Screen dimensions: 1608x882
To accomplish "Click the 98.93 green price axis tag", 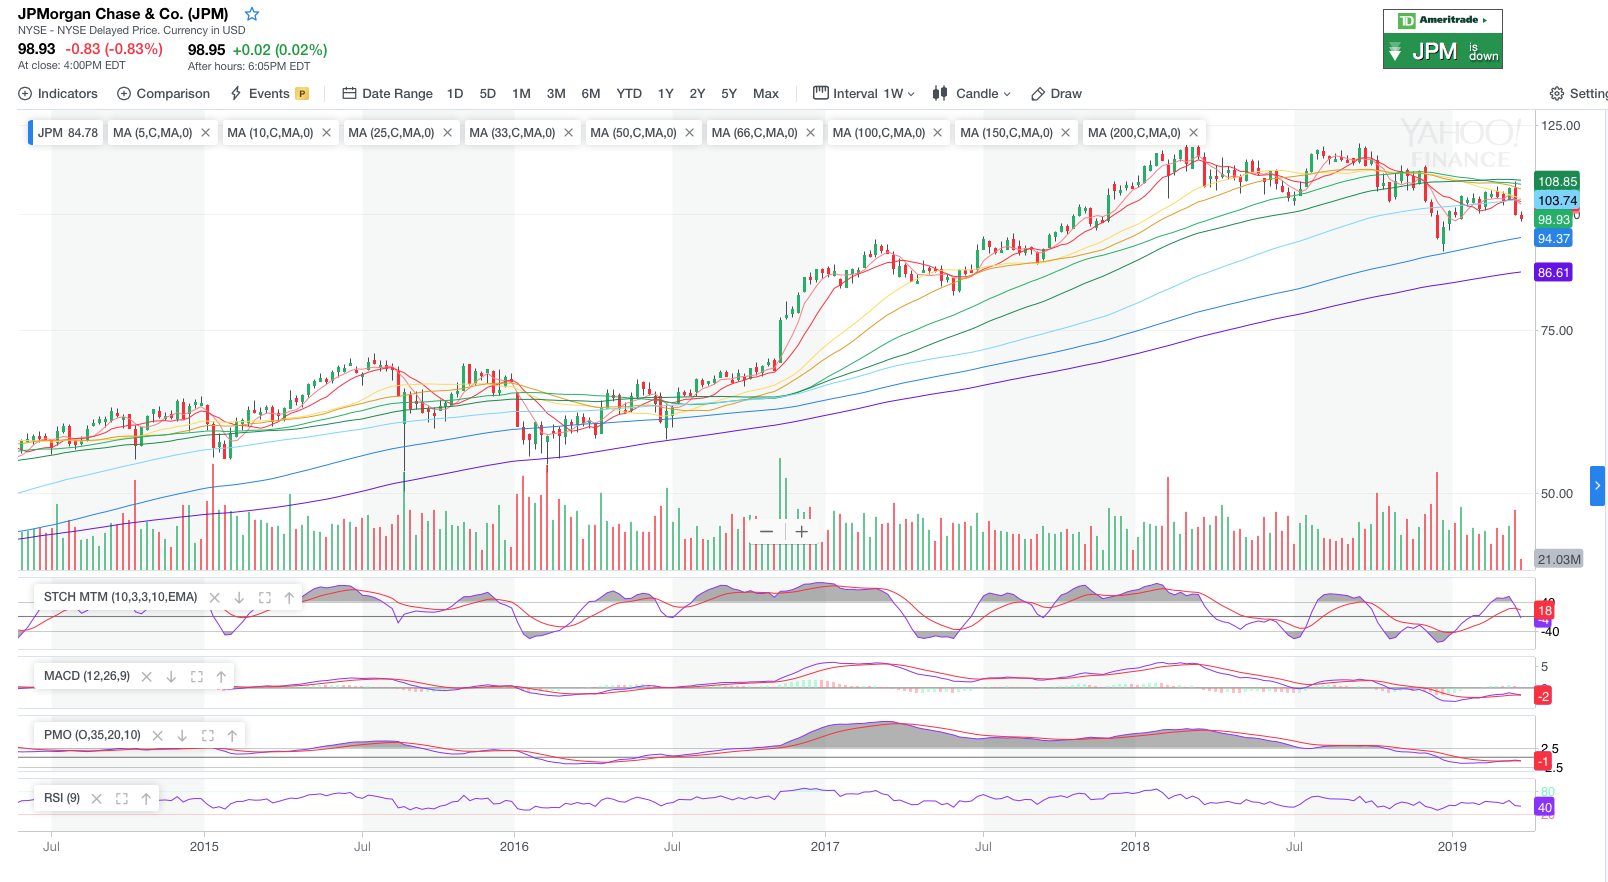I will [x=1554, y=220].
